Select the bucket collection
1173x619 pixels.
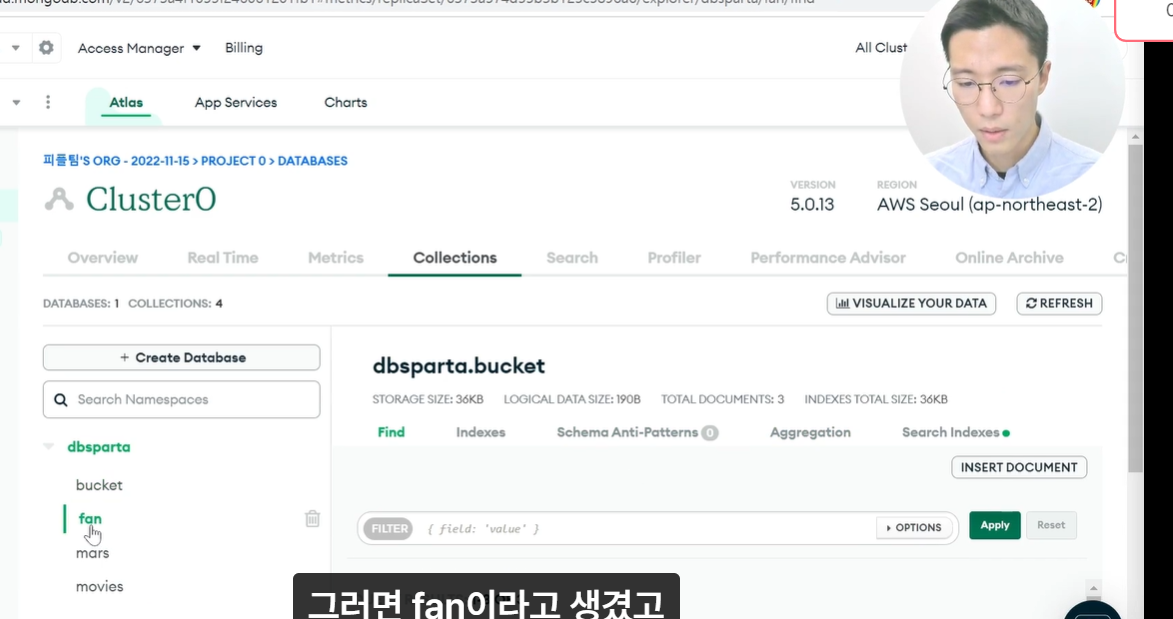(99, 485)
